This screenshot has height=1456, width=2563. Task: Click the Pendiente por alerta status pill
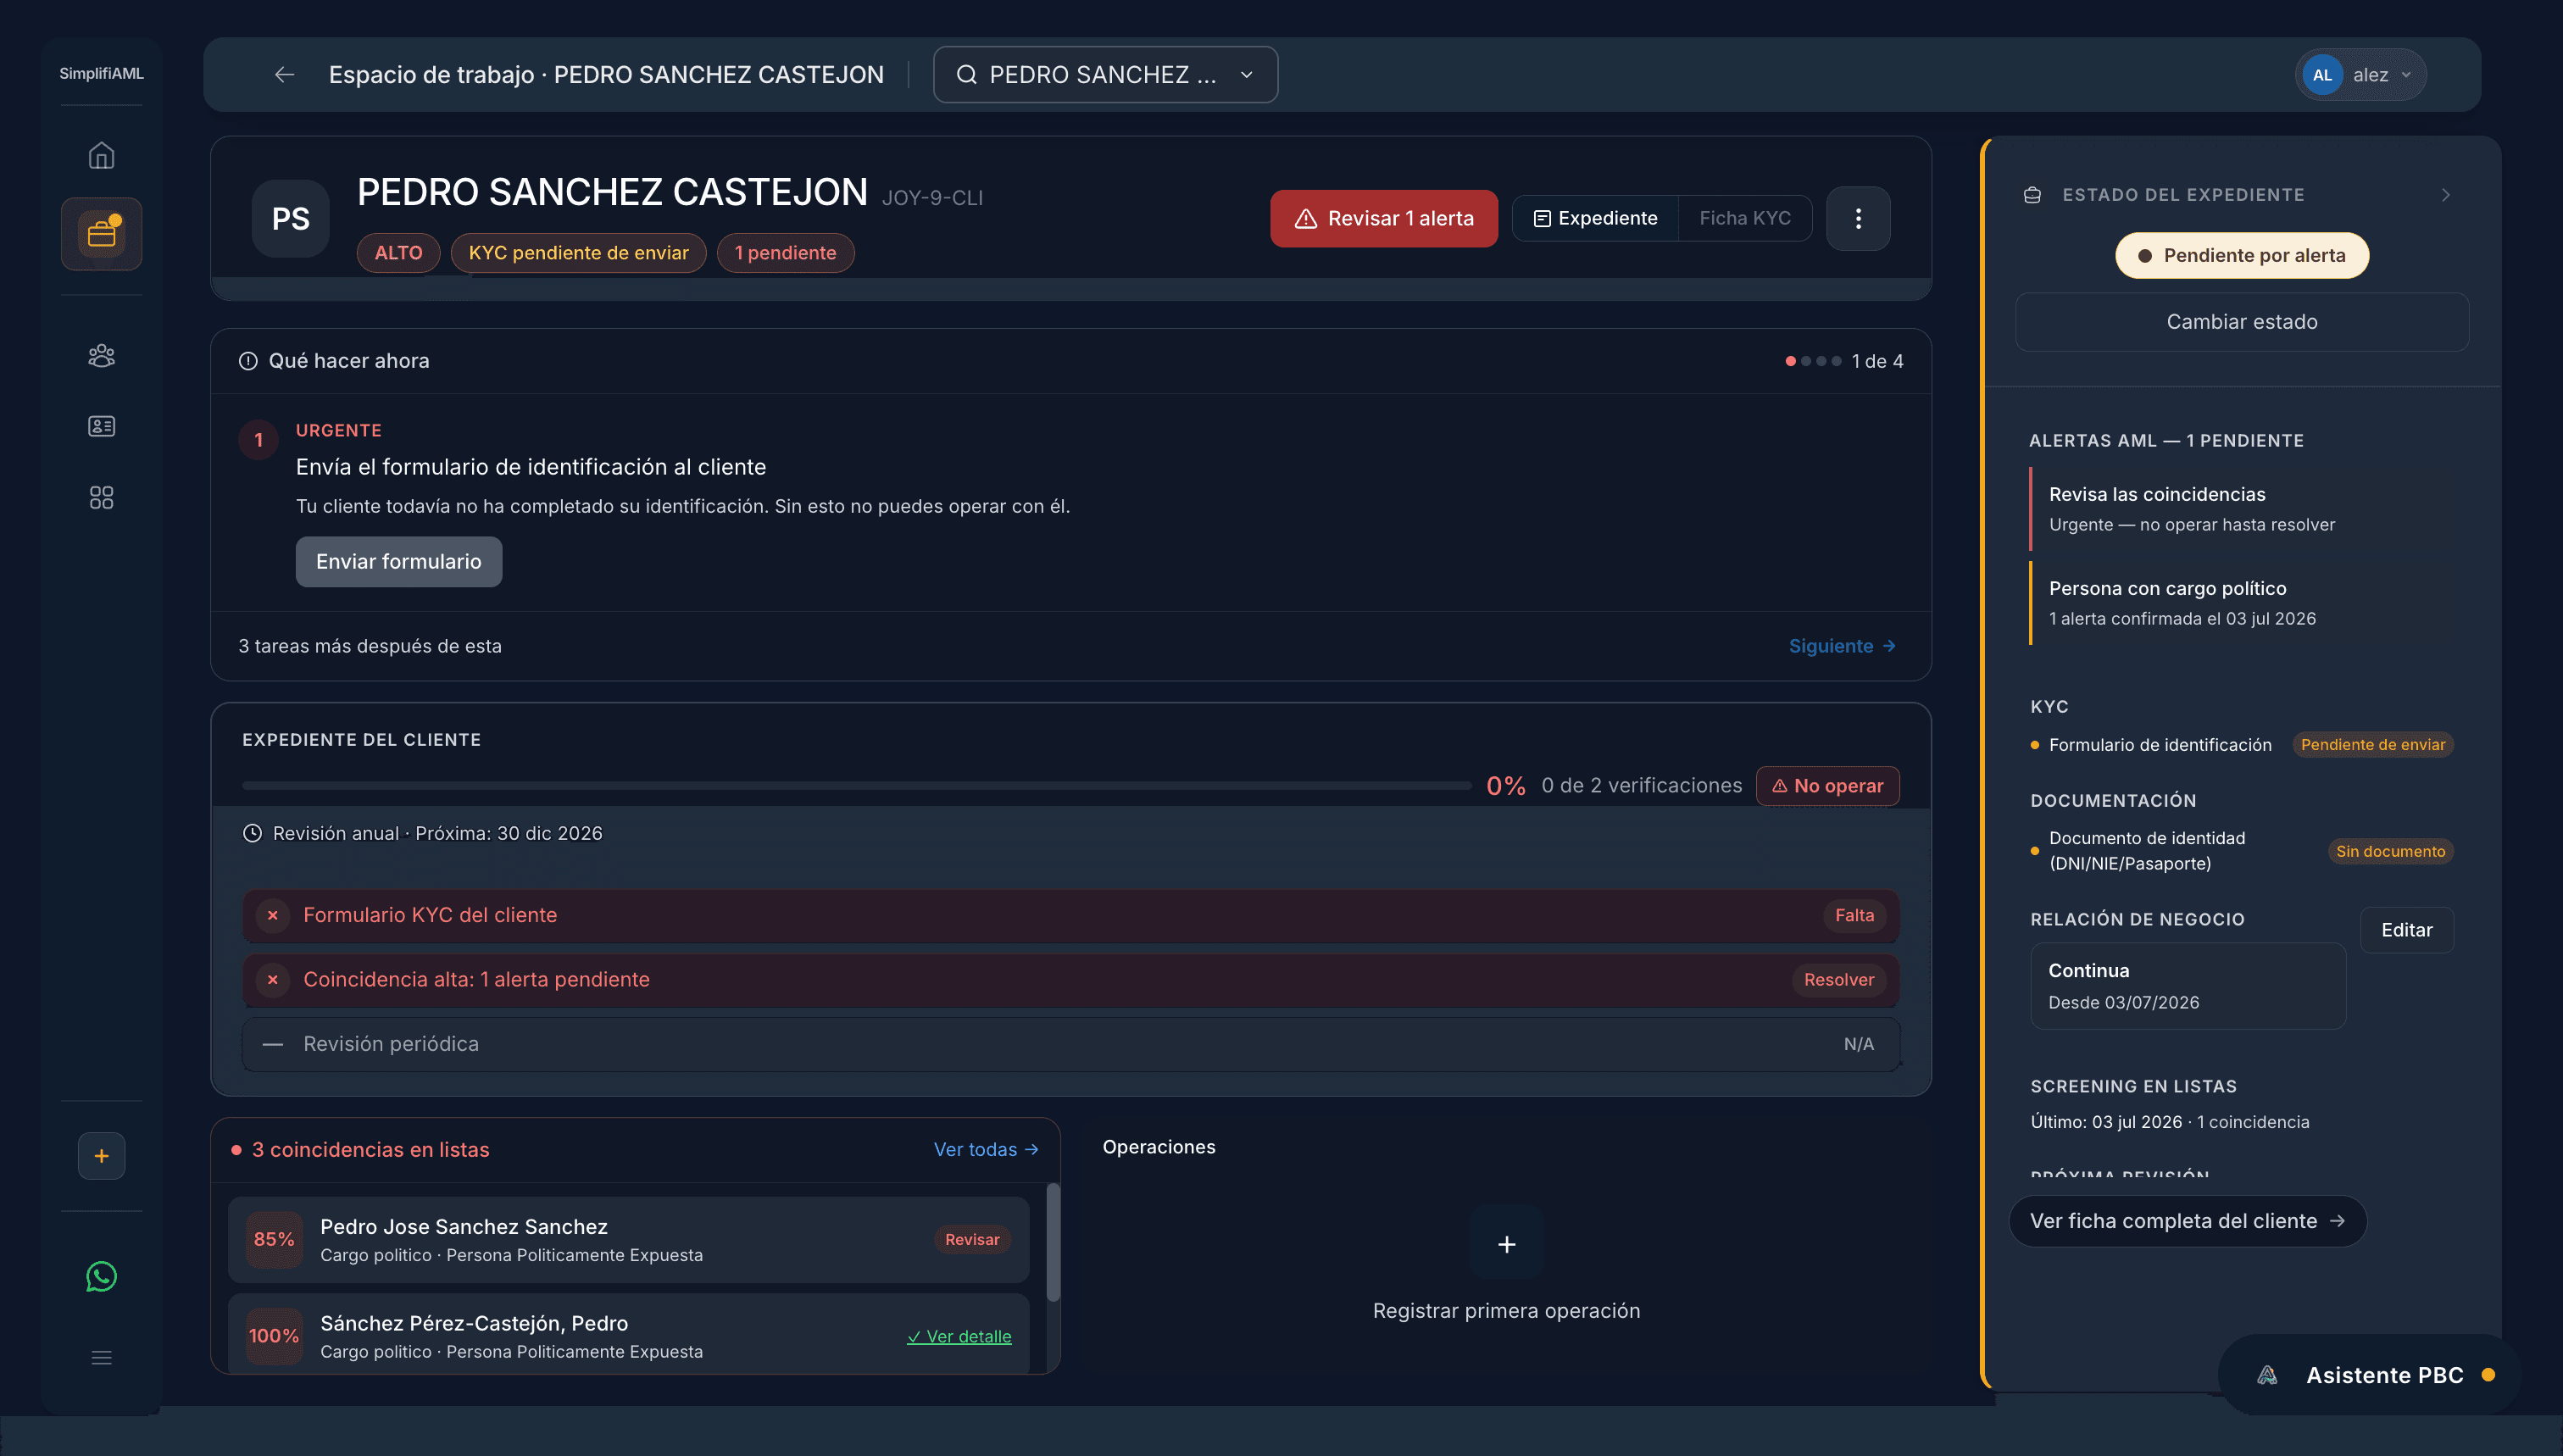2241,255
